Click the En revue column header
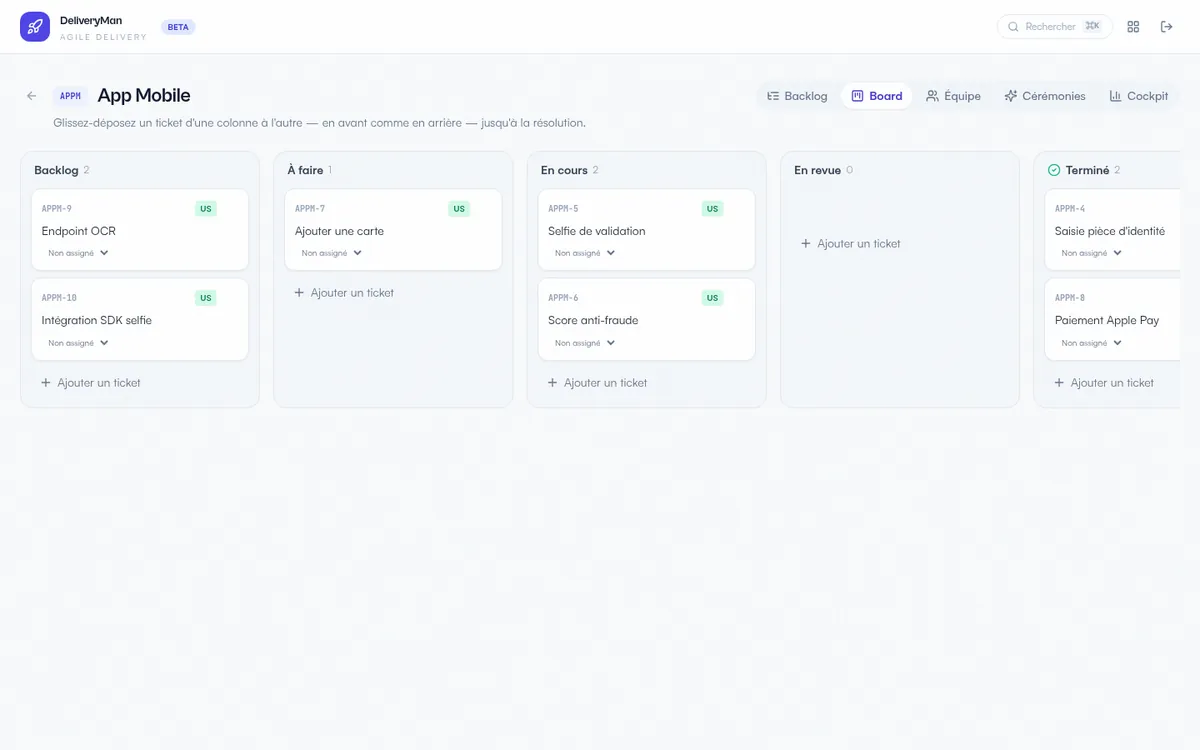 817,170
